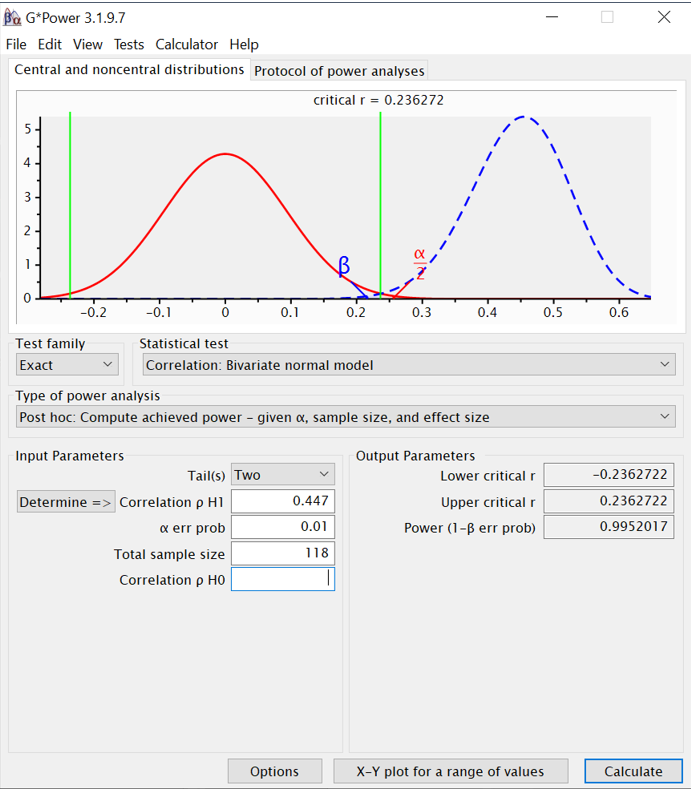Click the Correlation ρ H0 input field
Screen dimensions: 695x792
coord(282,580)
